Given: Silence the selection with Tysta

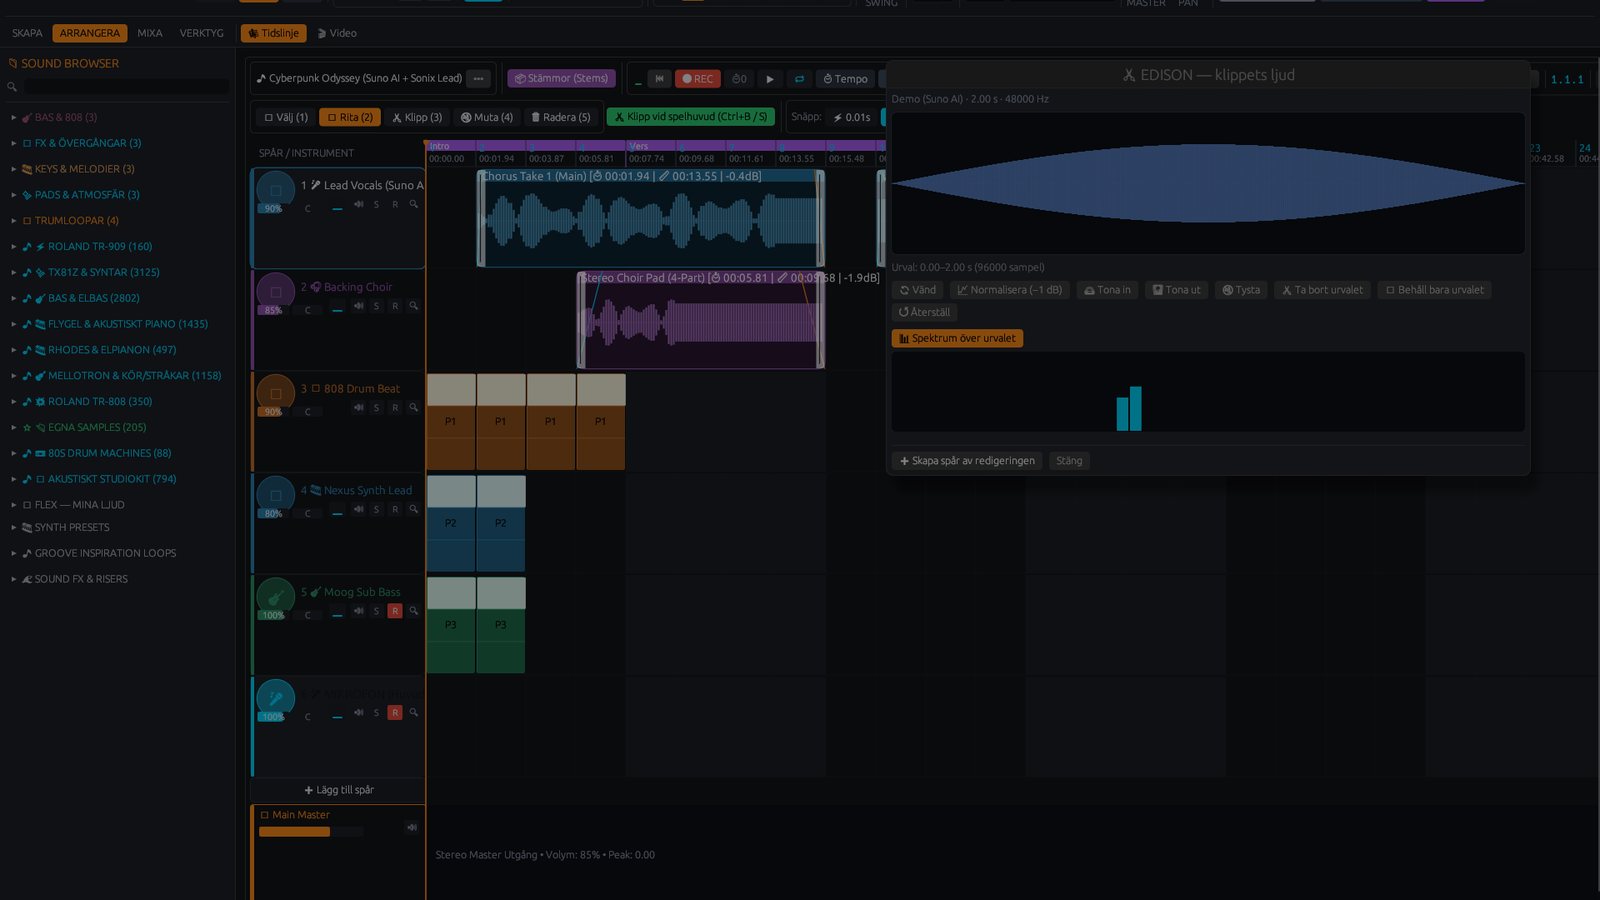Looking at the screenshot, I should coord(1241,290).
